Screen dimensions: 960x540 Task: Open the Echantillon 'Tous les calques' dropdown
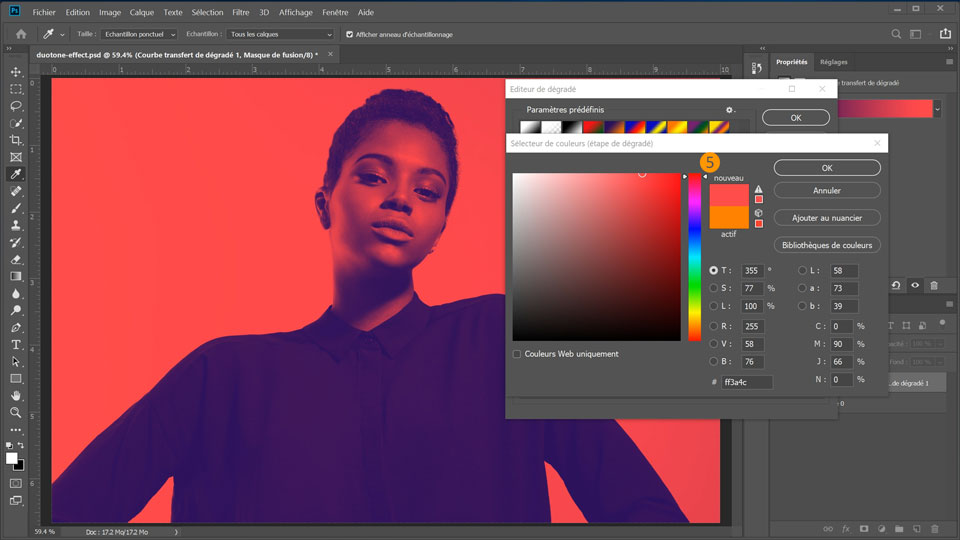280,34
